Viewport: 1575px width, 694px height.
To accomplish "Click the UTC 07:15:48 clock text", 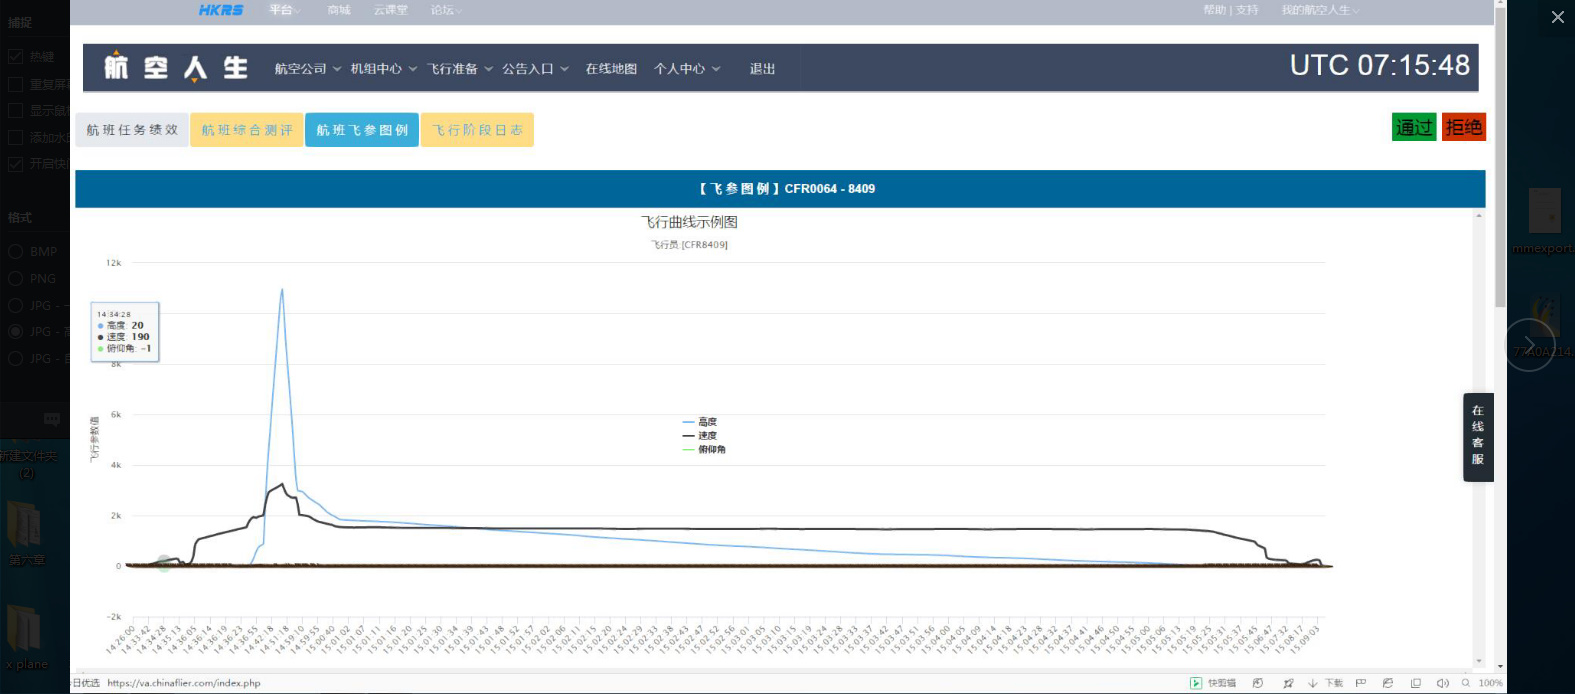I will tap(1380, 66).
